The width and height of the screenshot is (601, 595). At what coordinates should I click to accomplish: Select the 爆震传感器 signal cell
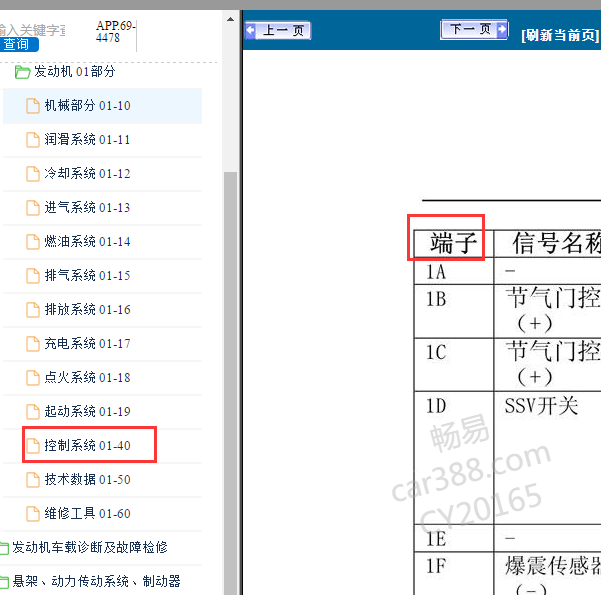548,574
